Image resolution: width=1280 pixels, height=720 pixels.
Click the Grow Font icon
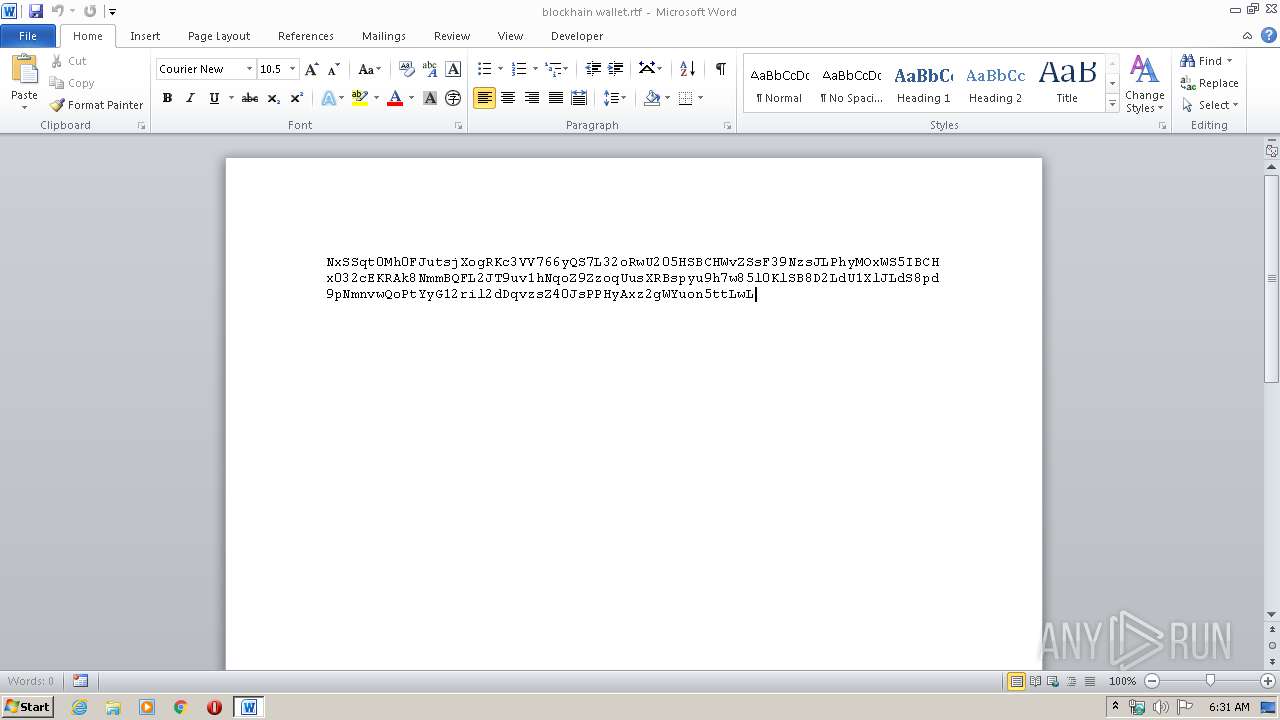pos(312,69)
